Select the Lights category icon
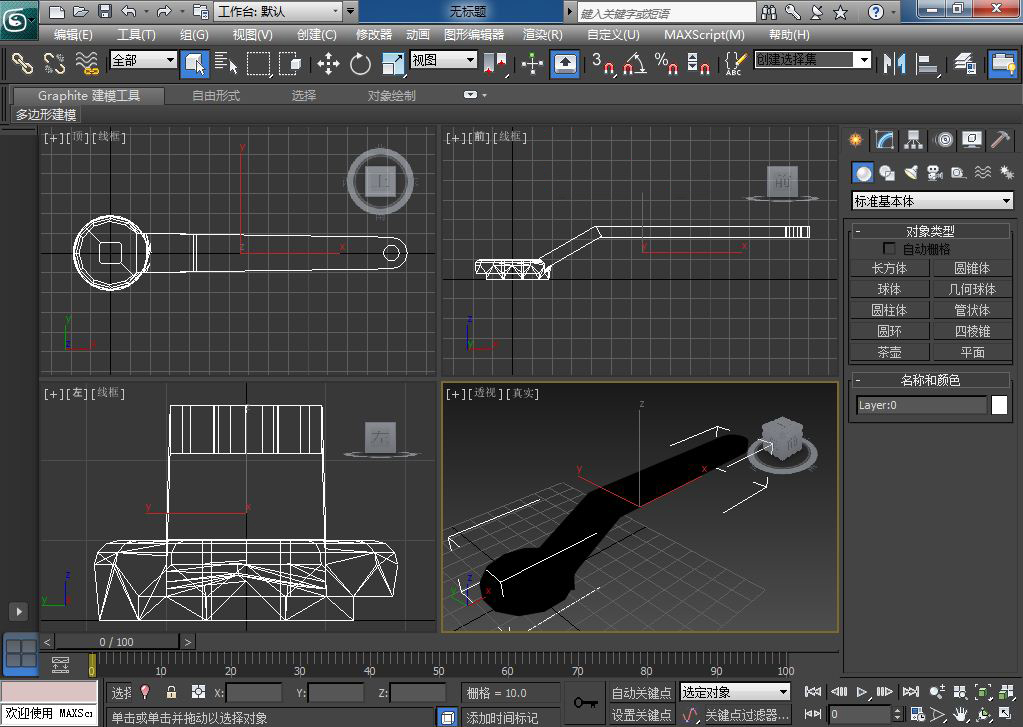 (911, 173)
